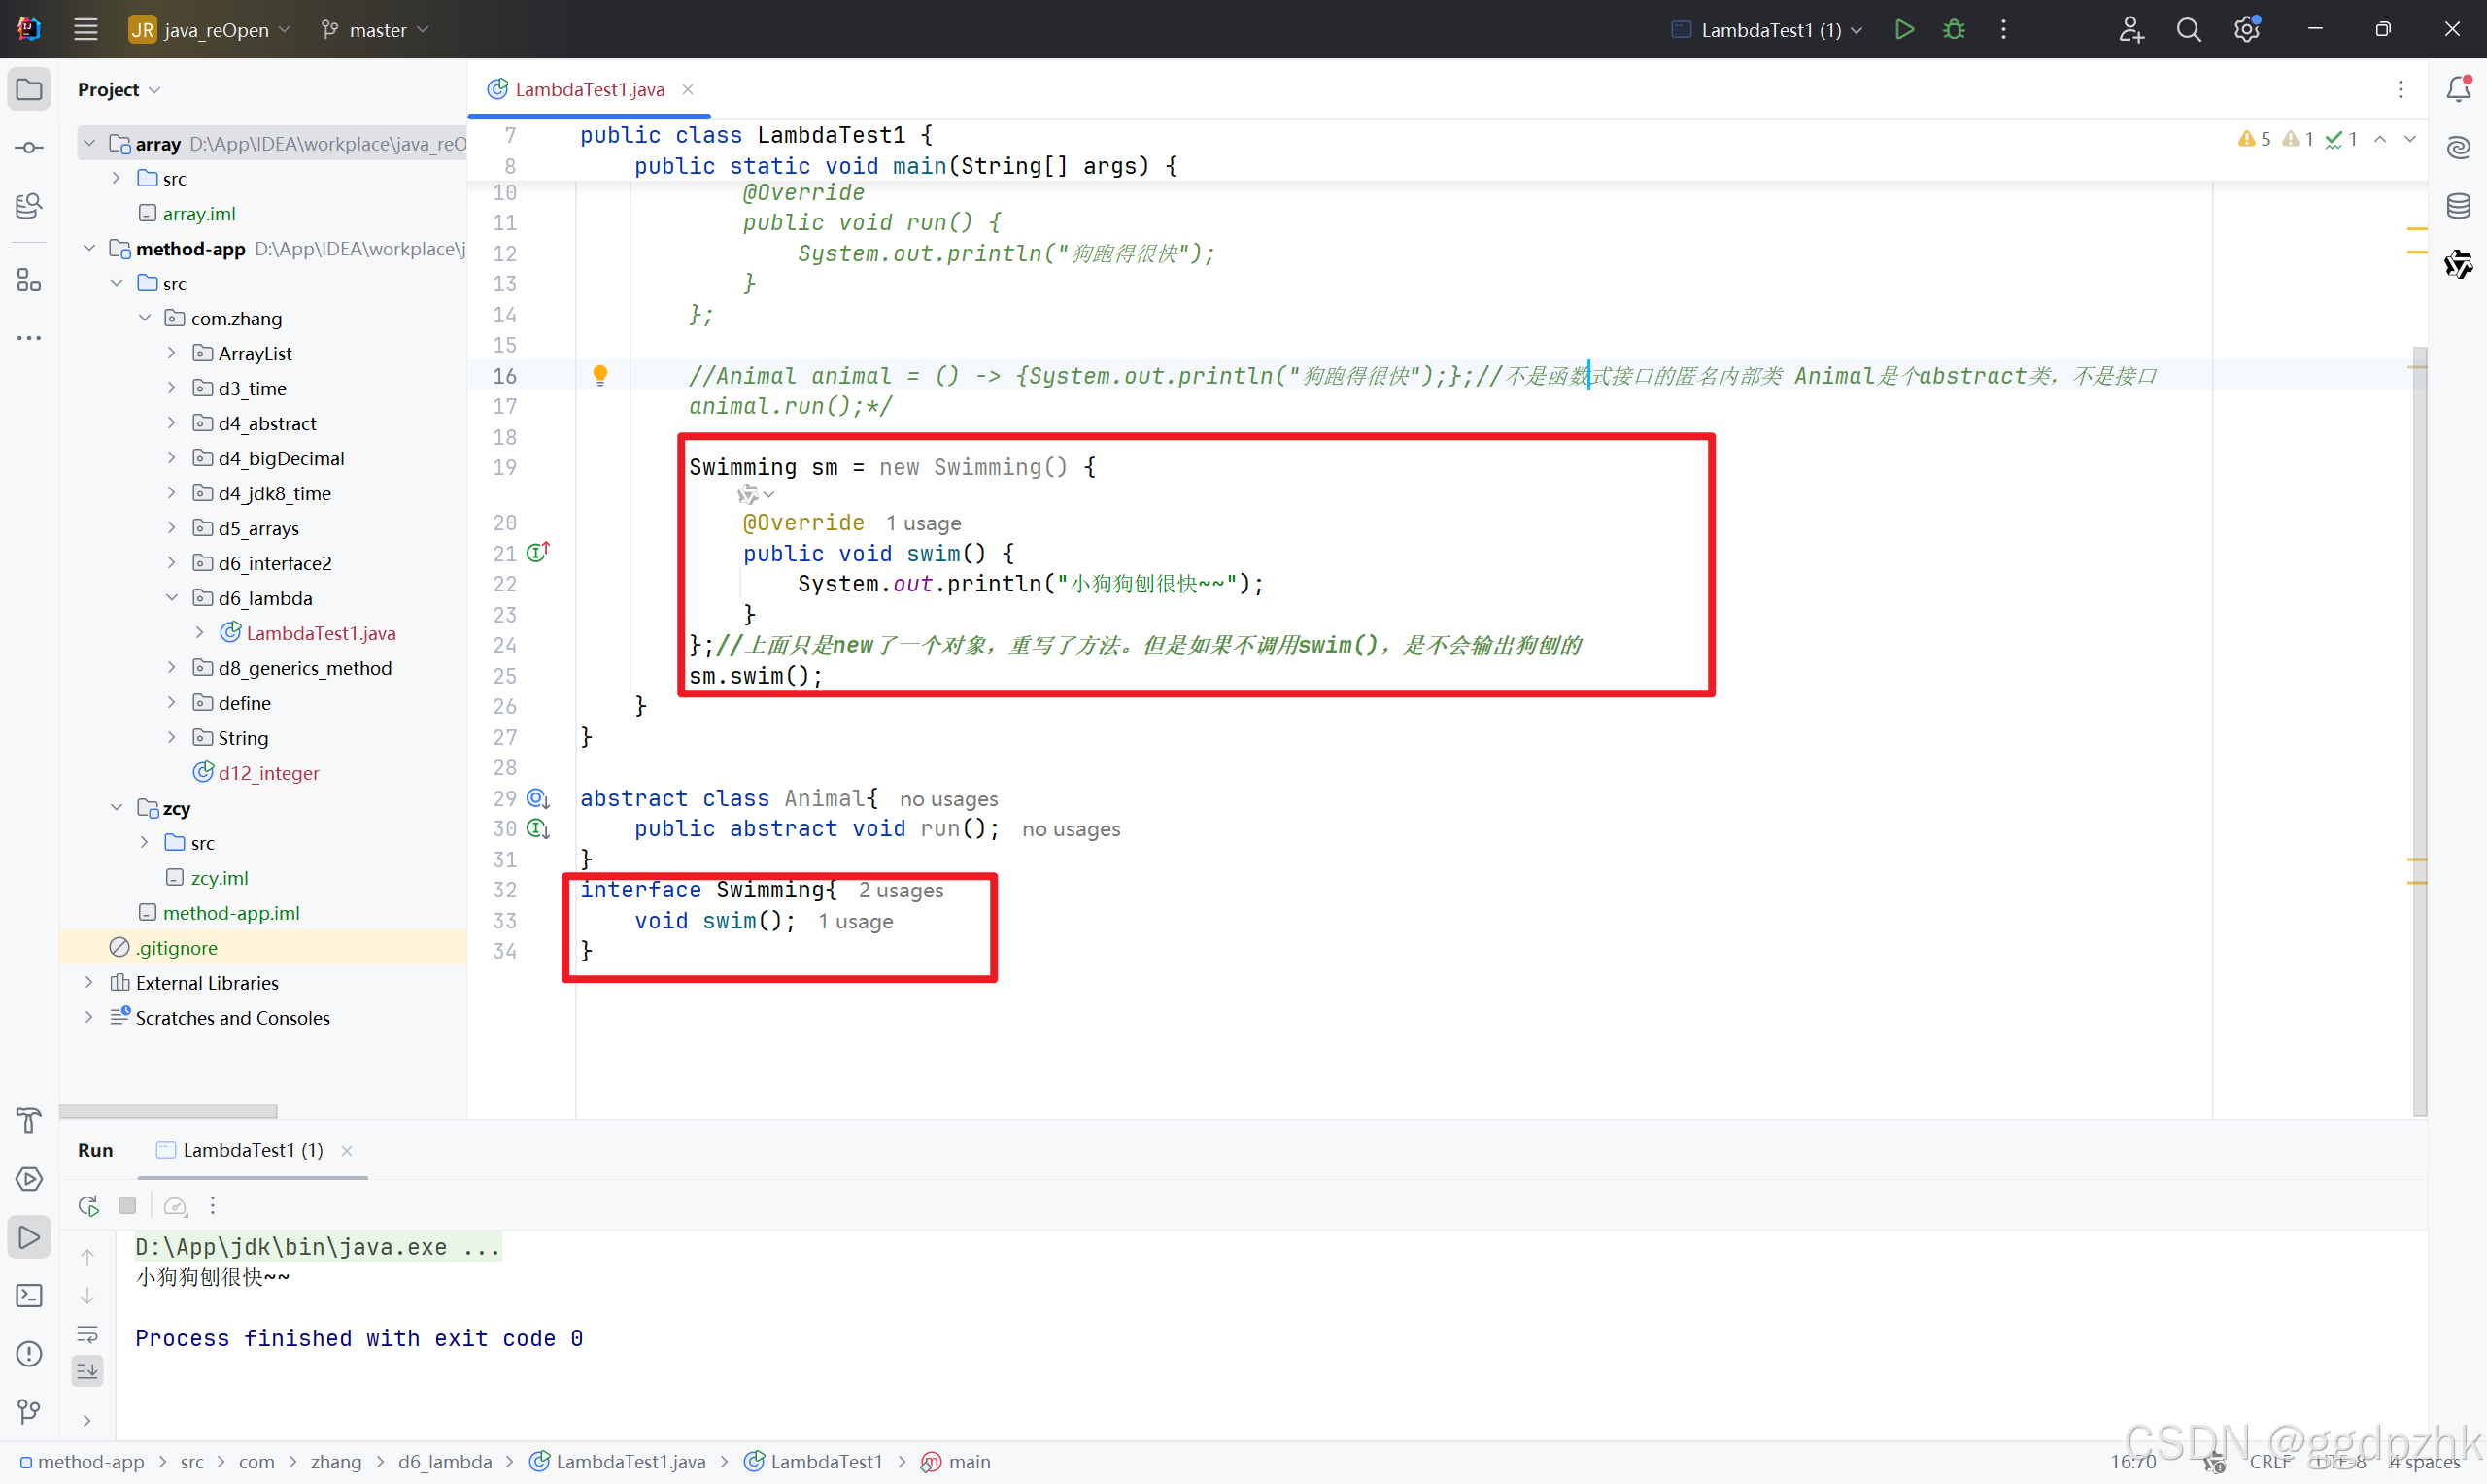Collapse the d6_lambda package node

coord(171,598)
